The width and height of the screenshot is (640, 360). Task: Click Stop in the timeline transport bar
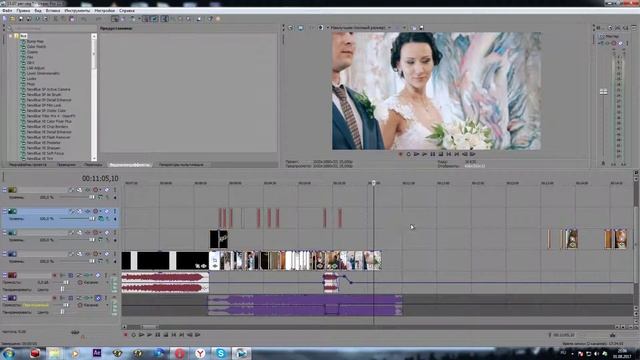(x=166, y=335)
